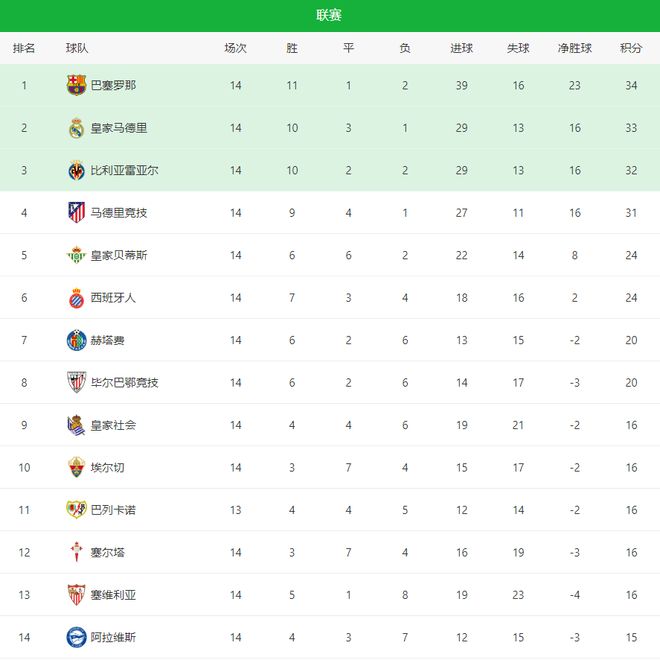
Task: Click the Real Sociedad club crest icon
Action: point(76,425)
